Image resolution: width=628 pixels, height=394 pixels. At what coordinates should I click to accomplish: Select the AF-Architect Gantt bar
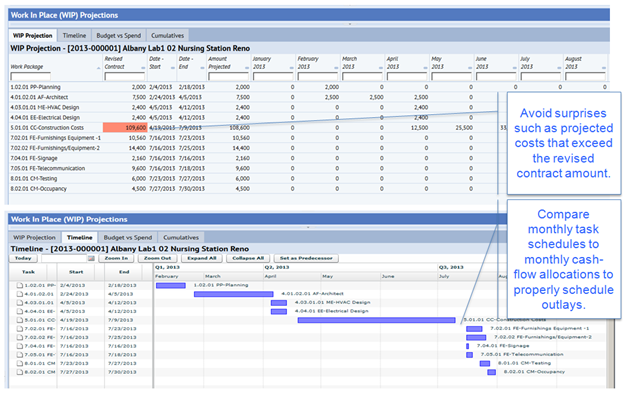233,294
